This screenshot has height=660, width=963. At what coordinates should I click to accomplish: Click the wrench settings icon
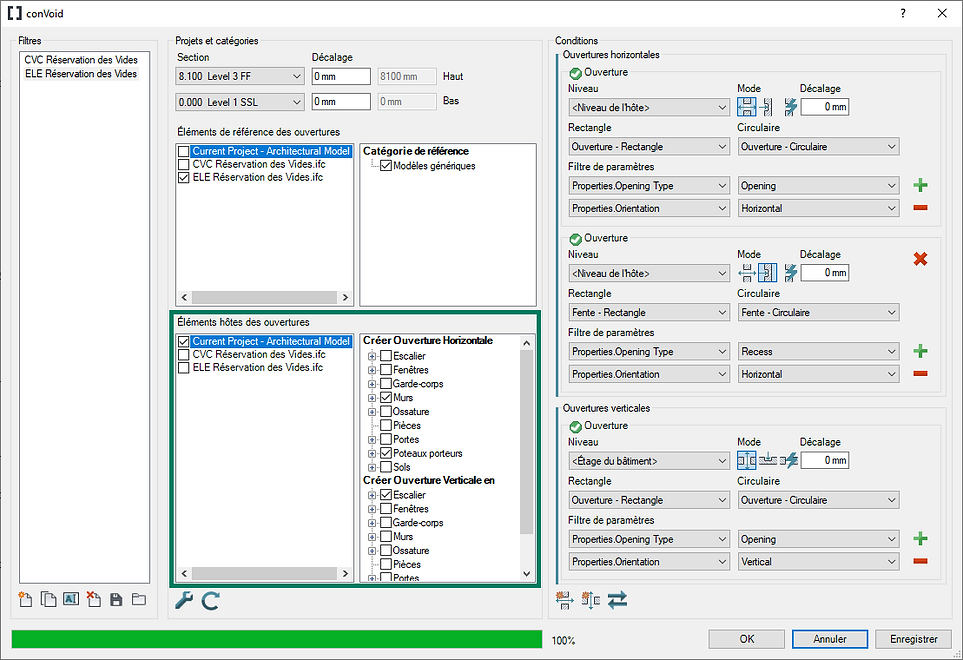[184, 600]
